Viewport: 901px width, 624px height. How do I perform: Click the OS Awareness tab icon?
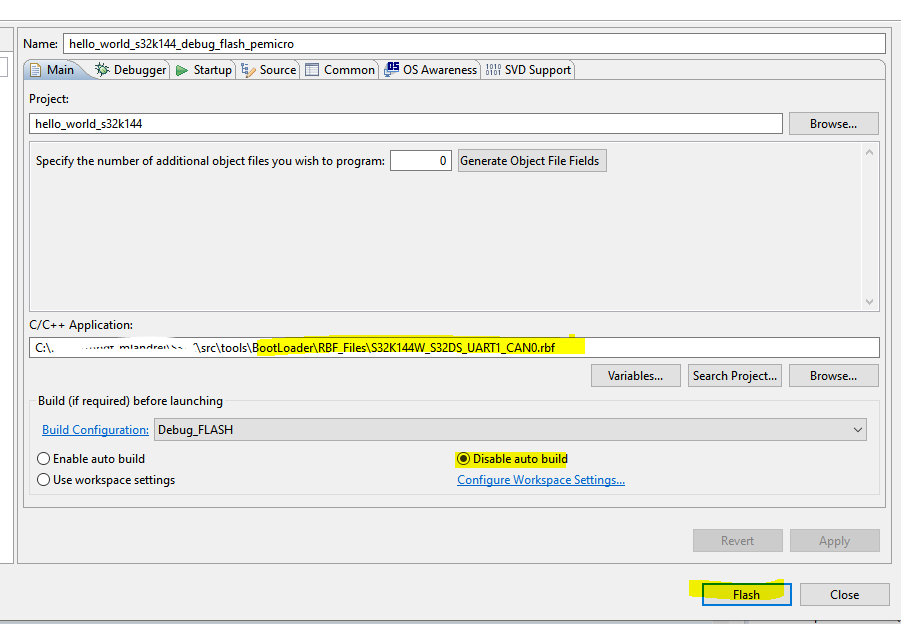pyautogui.click(x=391, y=69)
